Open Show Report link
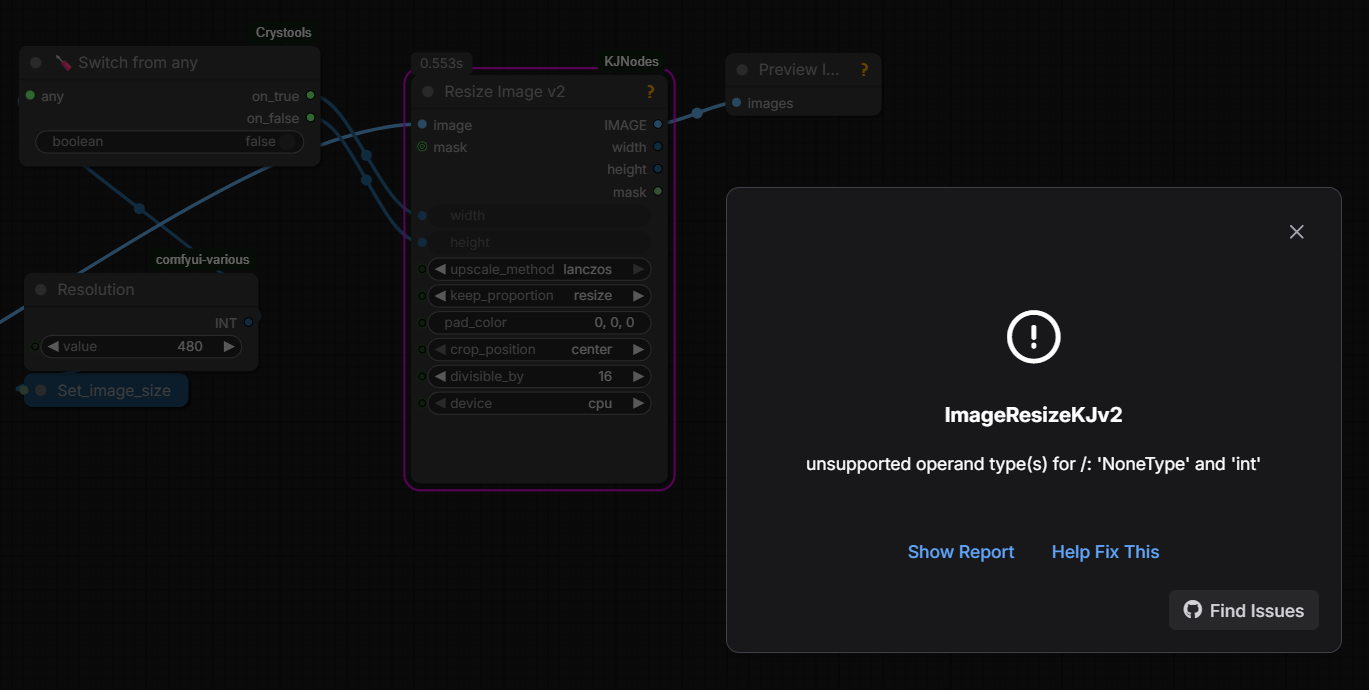The height and width of the screenshot is (690, 1369). pyautogui.click(x=961, y=552)
